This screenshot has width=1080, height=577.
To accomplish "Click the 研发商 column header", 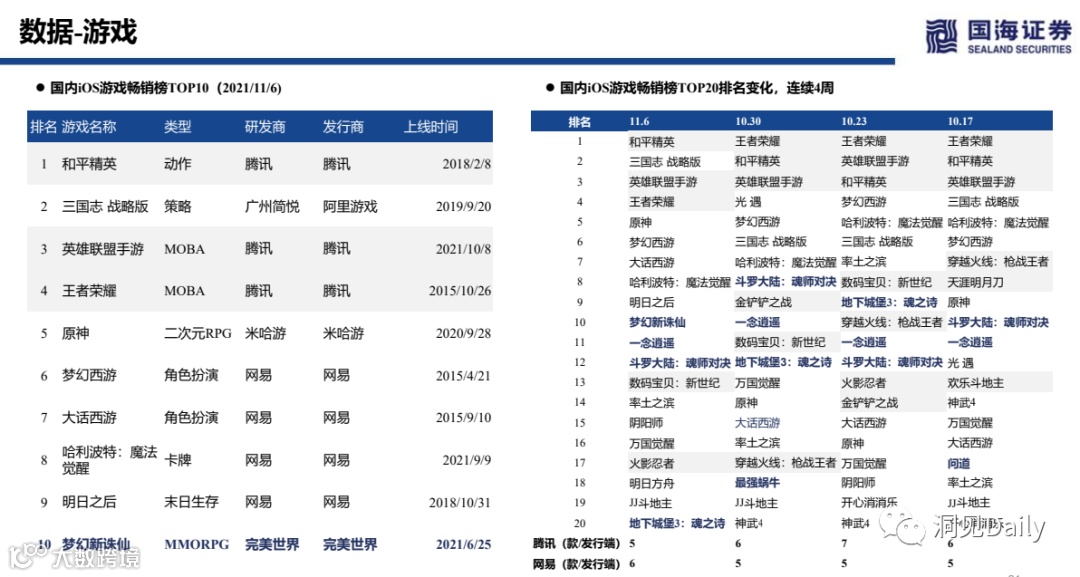I will [x=265, y=127].
